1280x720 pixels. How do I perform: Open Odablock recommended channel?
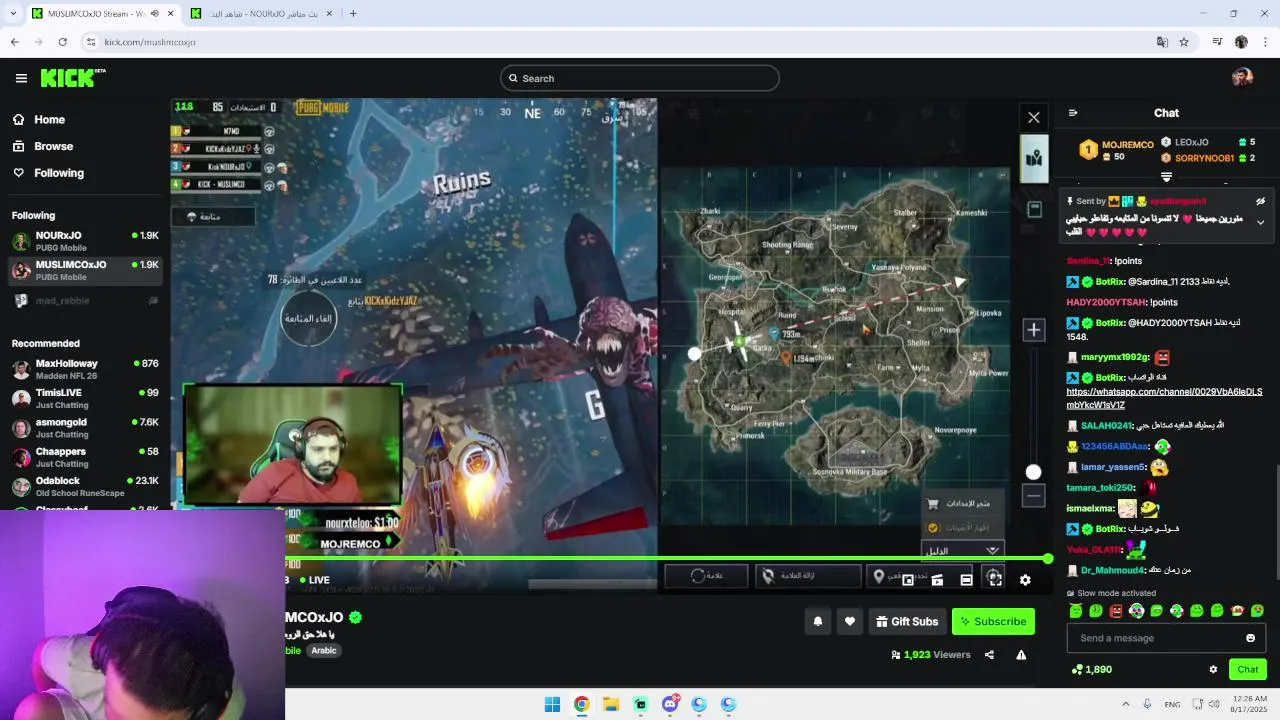tap(85, 486)
